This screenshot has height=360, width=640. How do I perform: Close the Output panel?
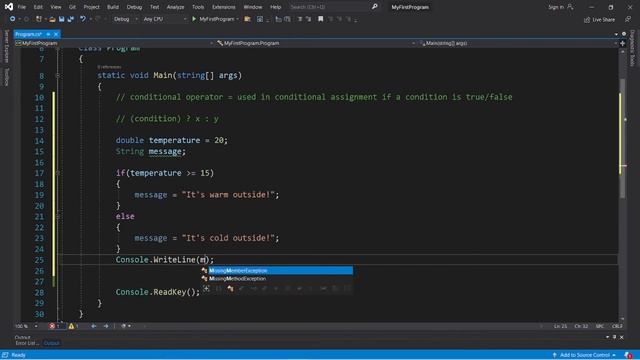(622, 337)
